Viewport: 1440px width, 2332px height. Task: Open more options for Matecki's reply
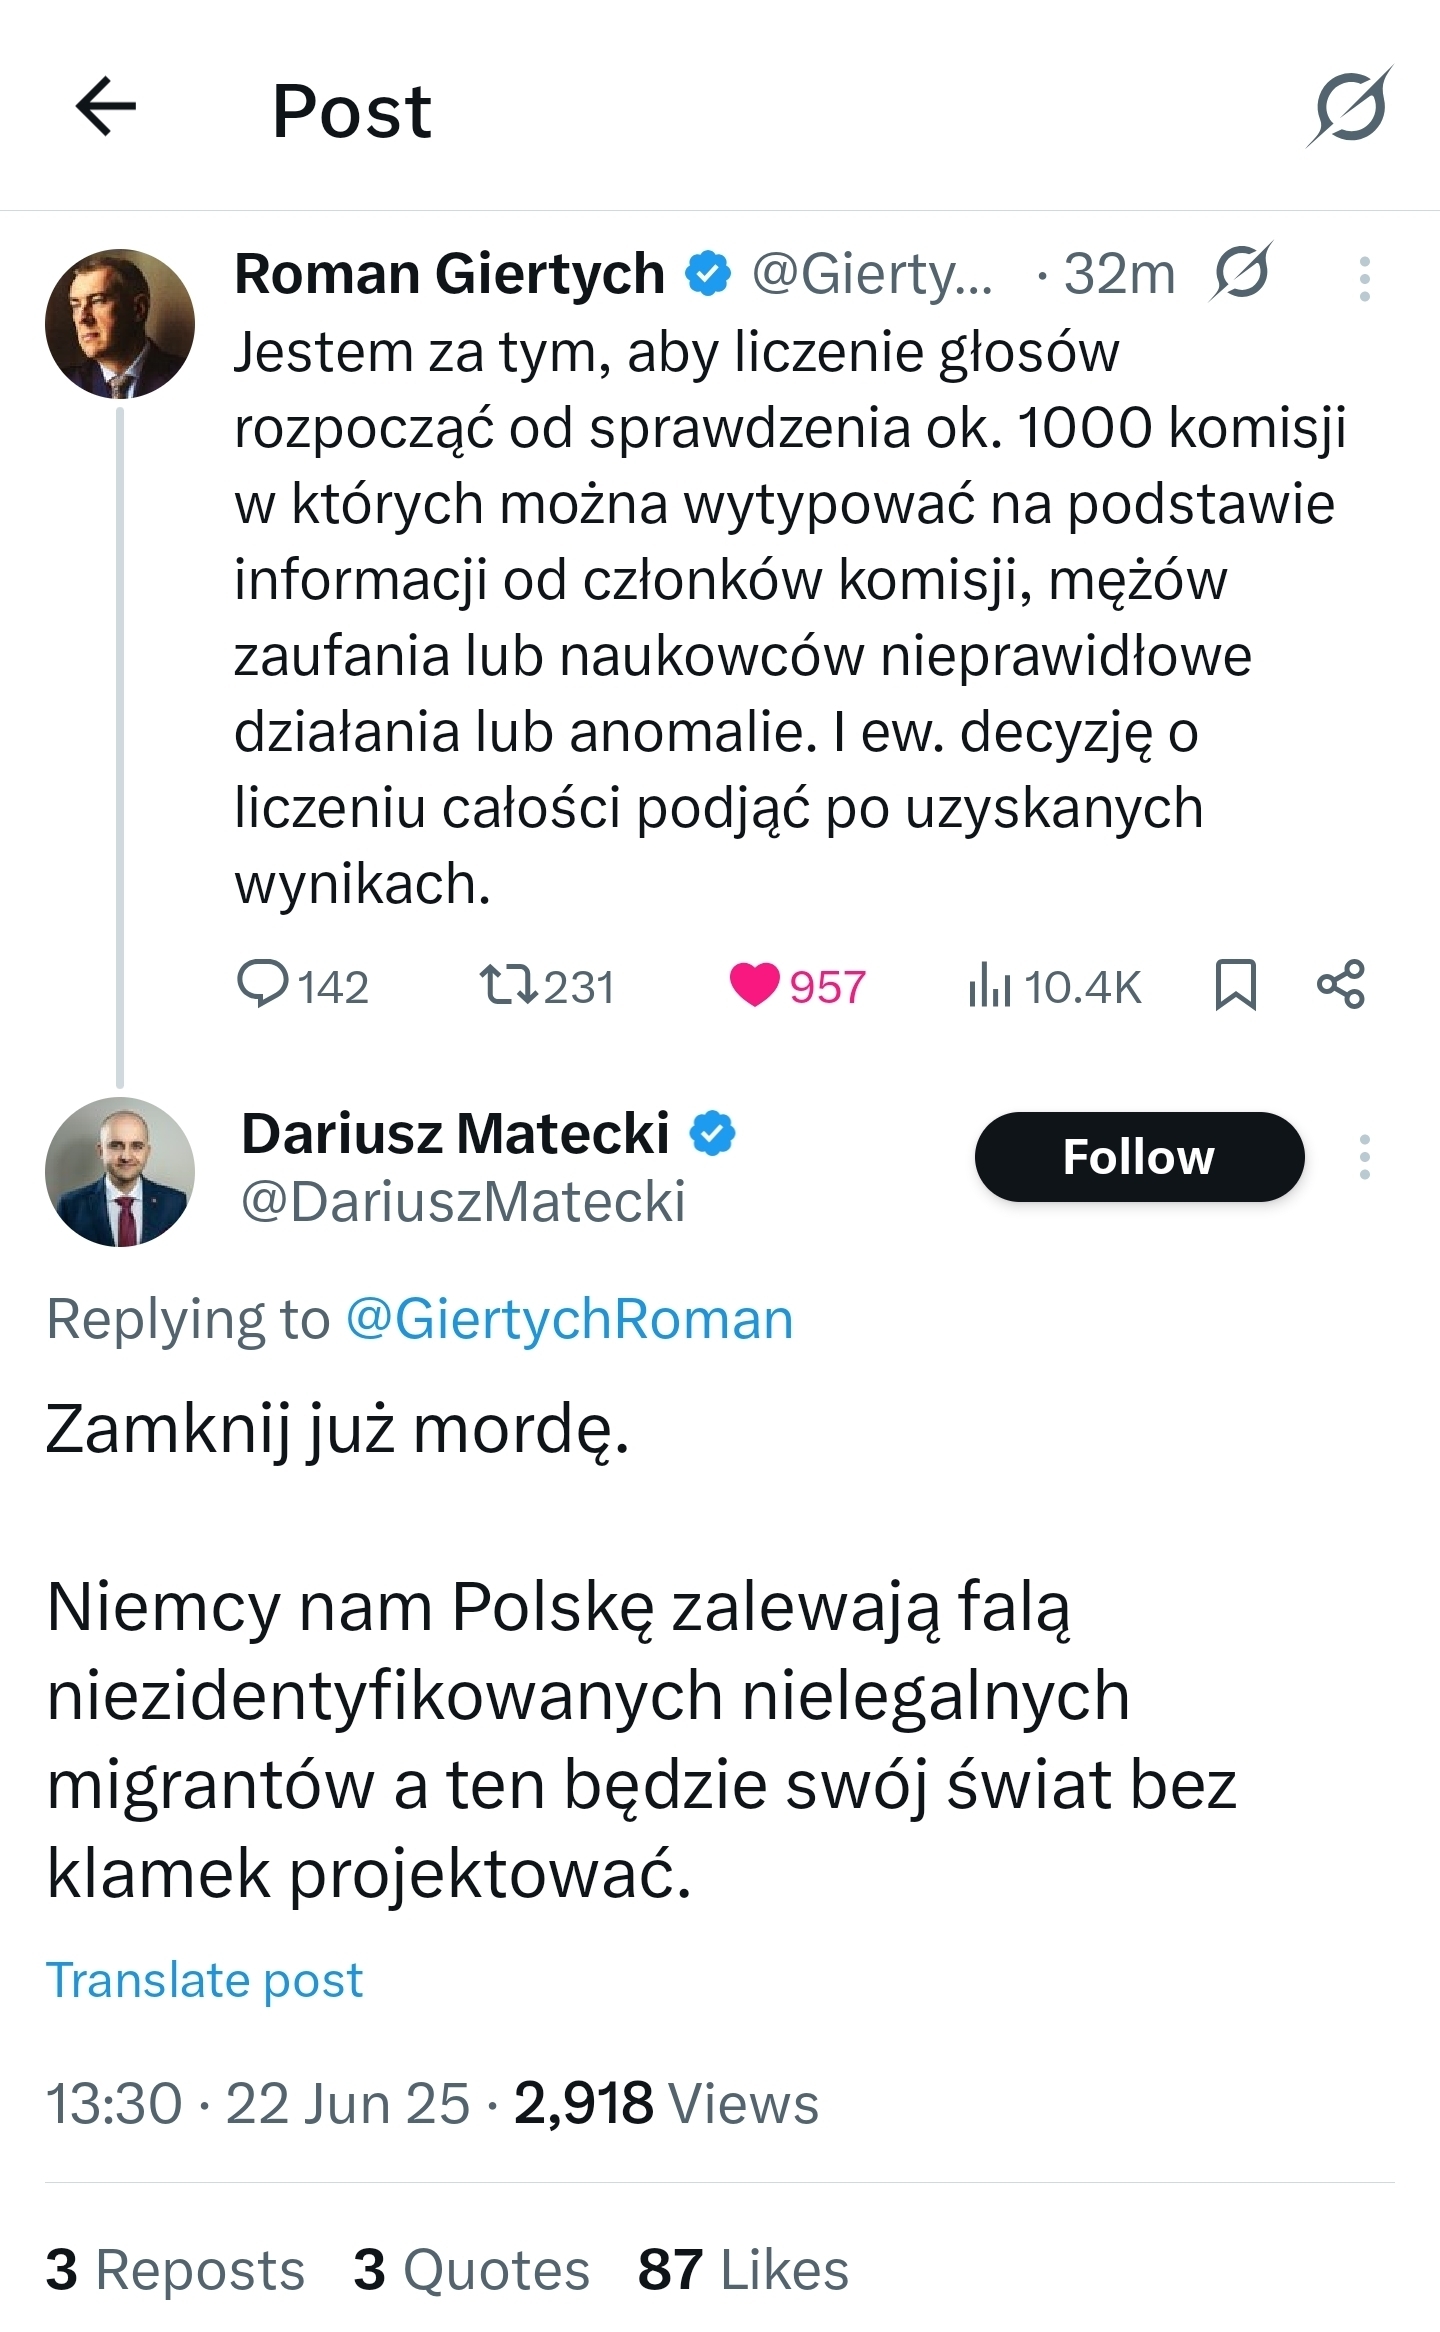(x=1364, y=1157)
